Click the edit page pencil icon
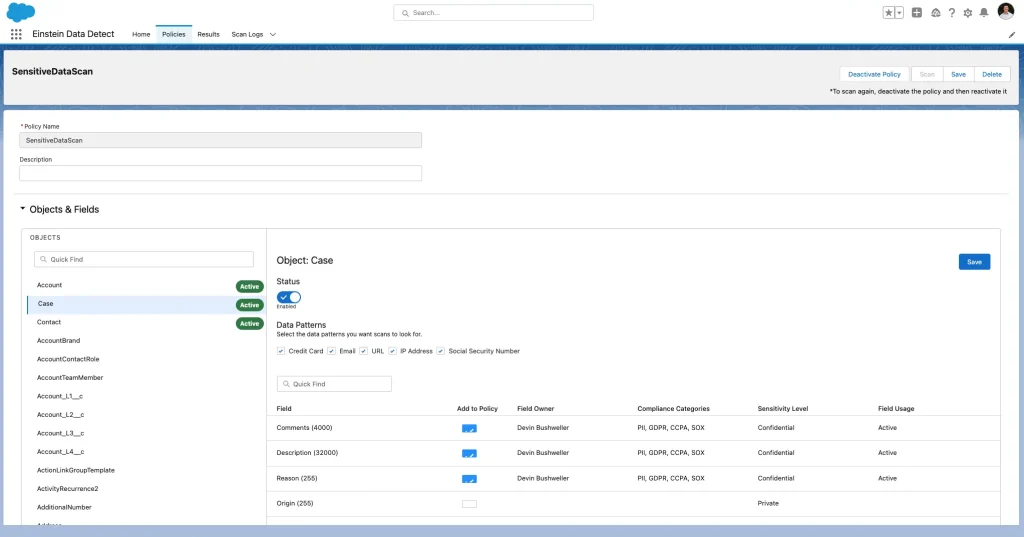The width and height of the screenshot is (1024, 537). (x=1012, y=35)
